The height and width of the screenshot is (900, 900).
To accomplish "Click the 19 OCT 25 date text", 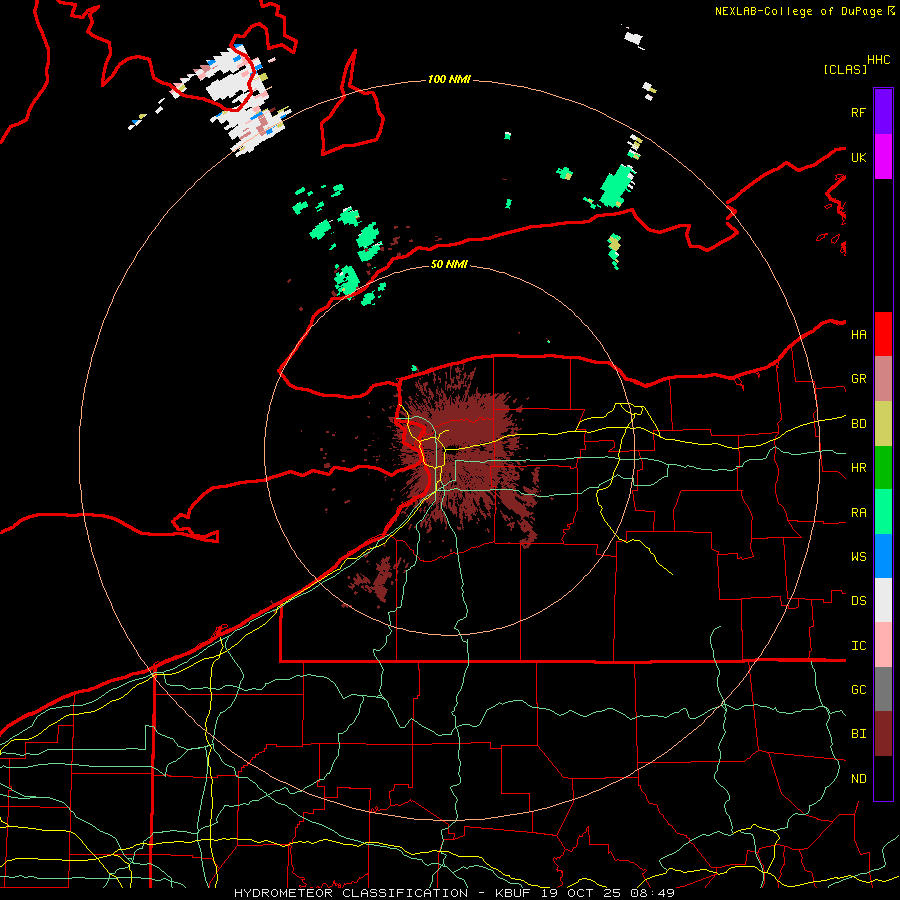I will [581, 893].
